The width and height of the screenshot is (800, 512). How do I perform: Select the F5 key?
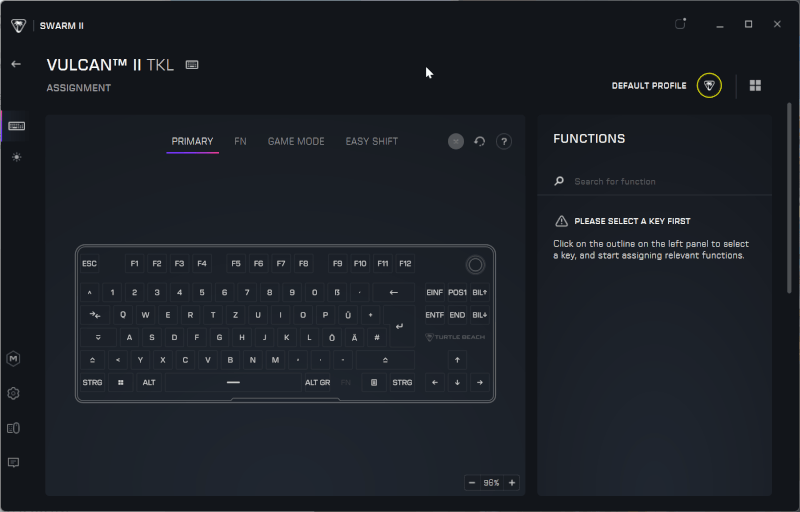coord(236,264)
